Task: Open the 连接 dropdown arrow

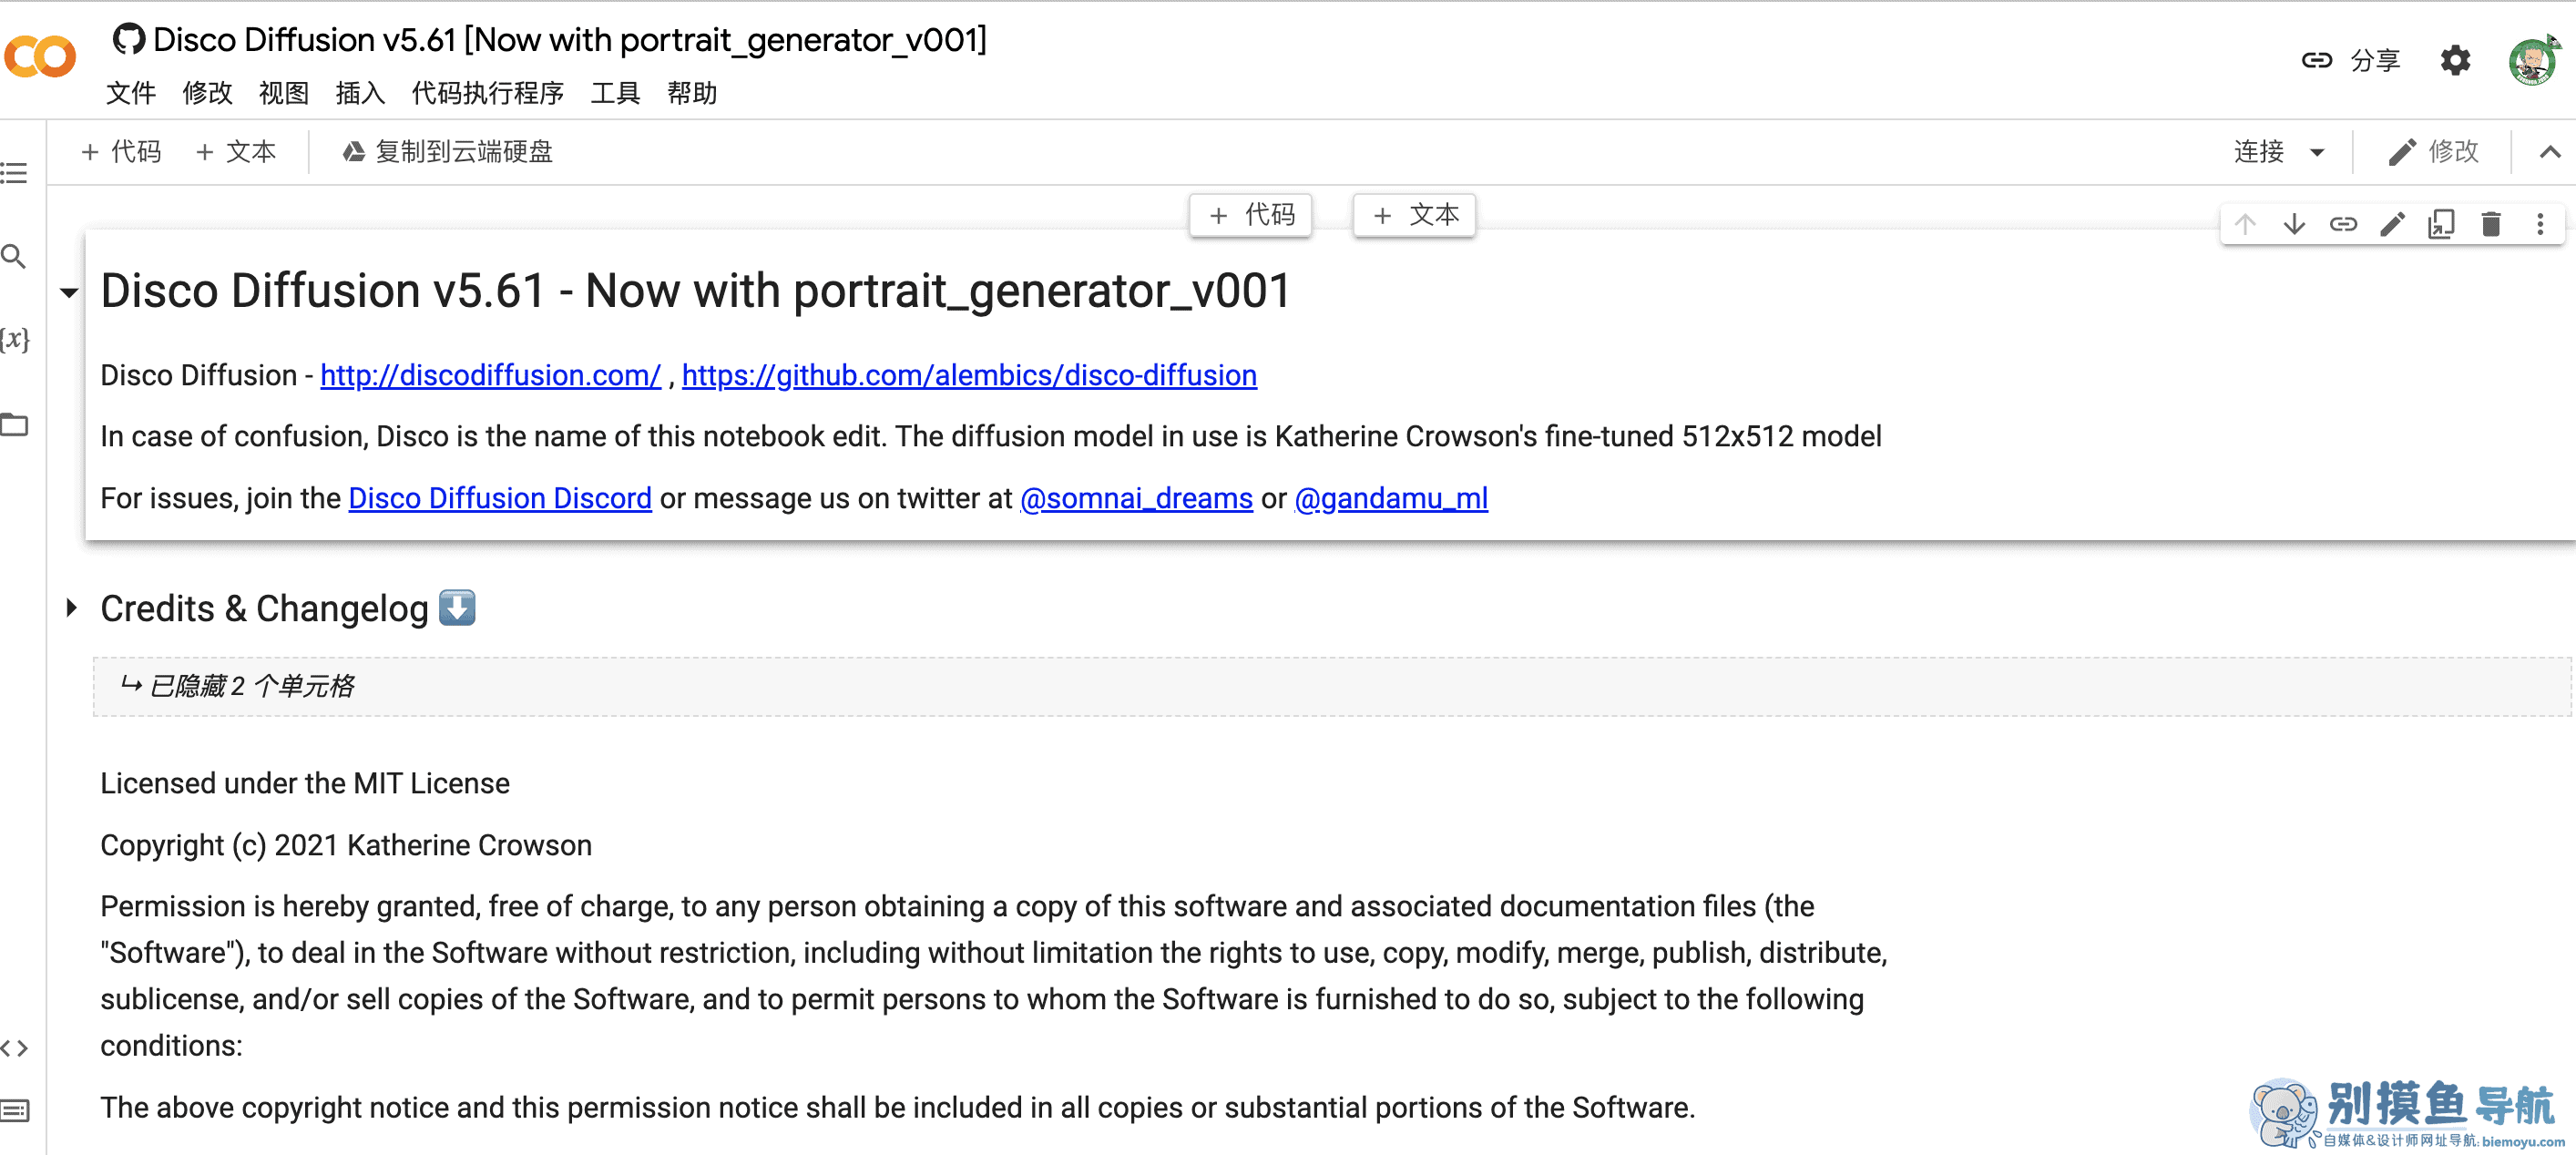Action: point(2317,152)
